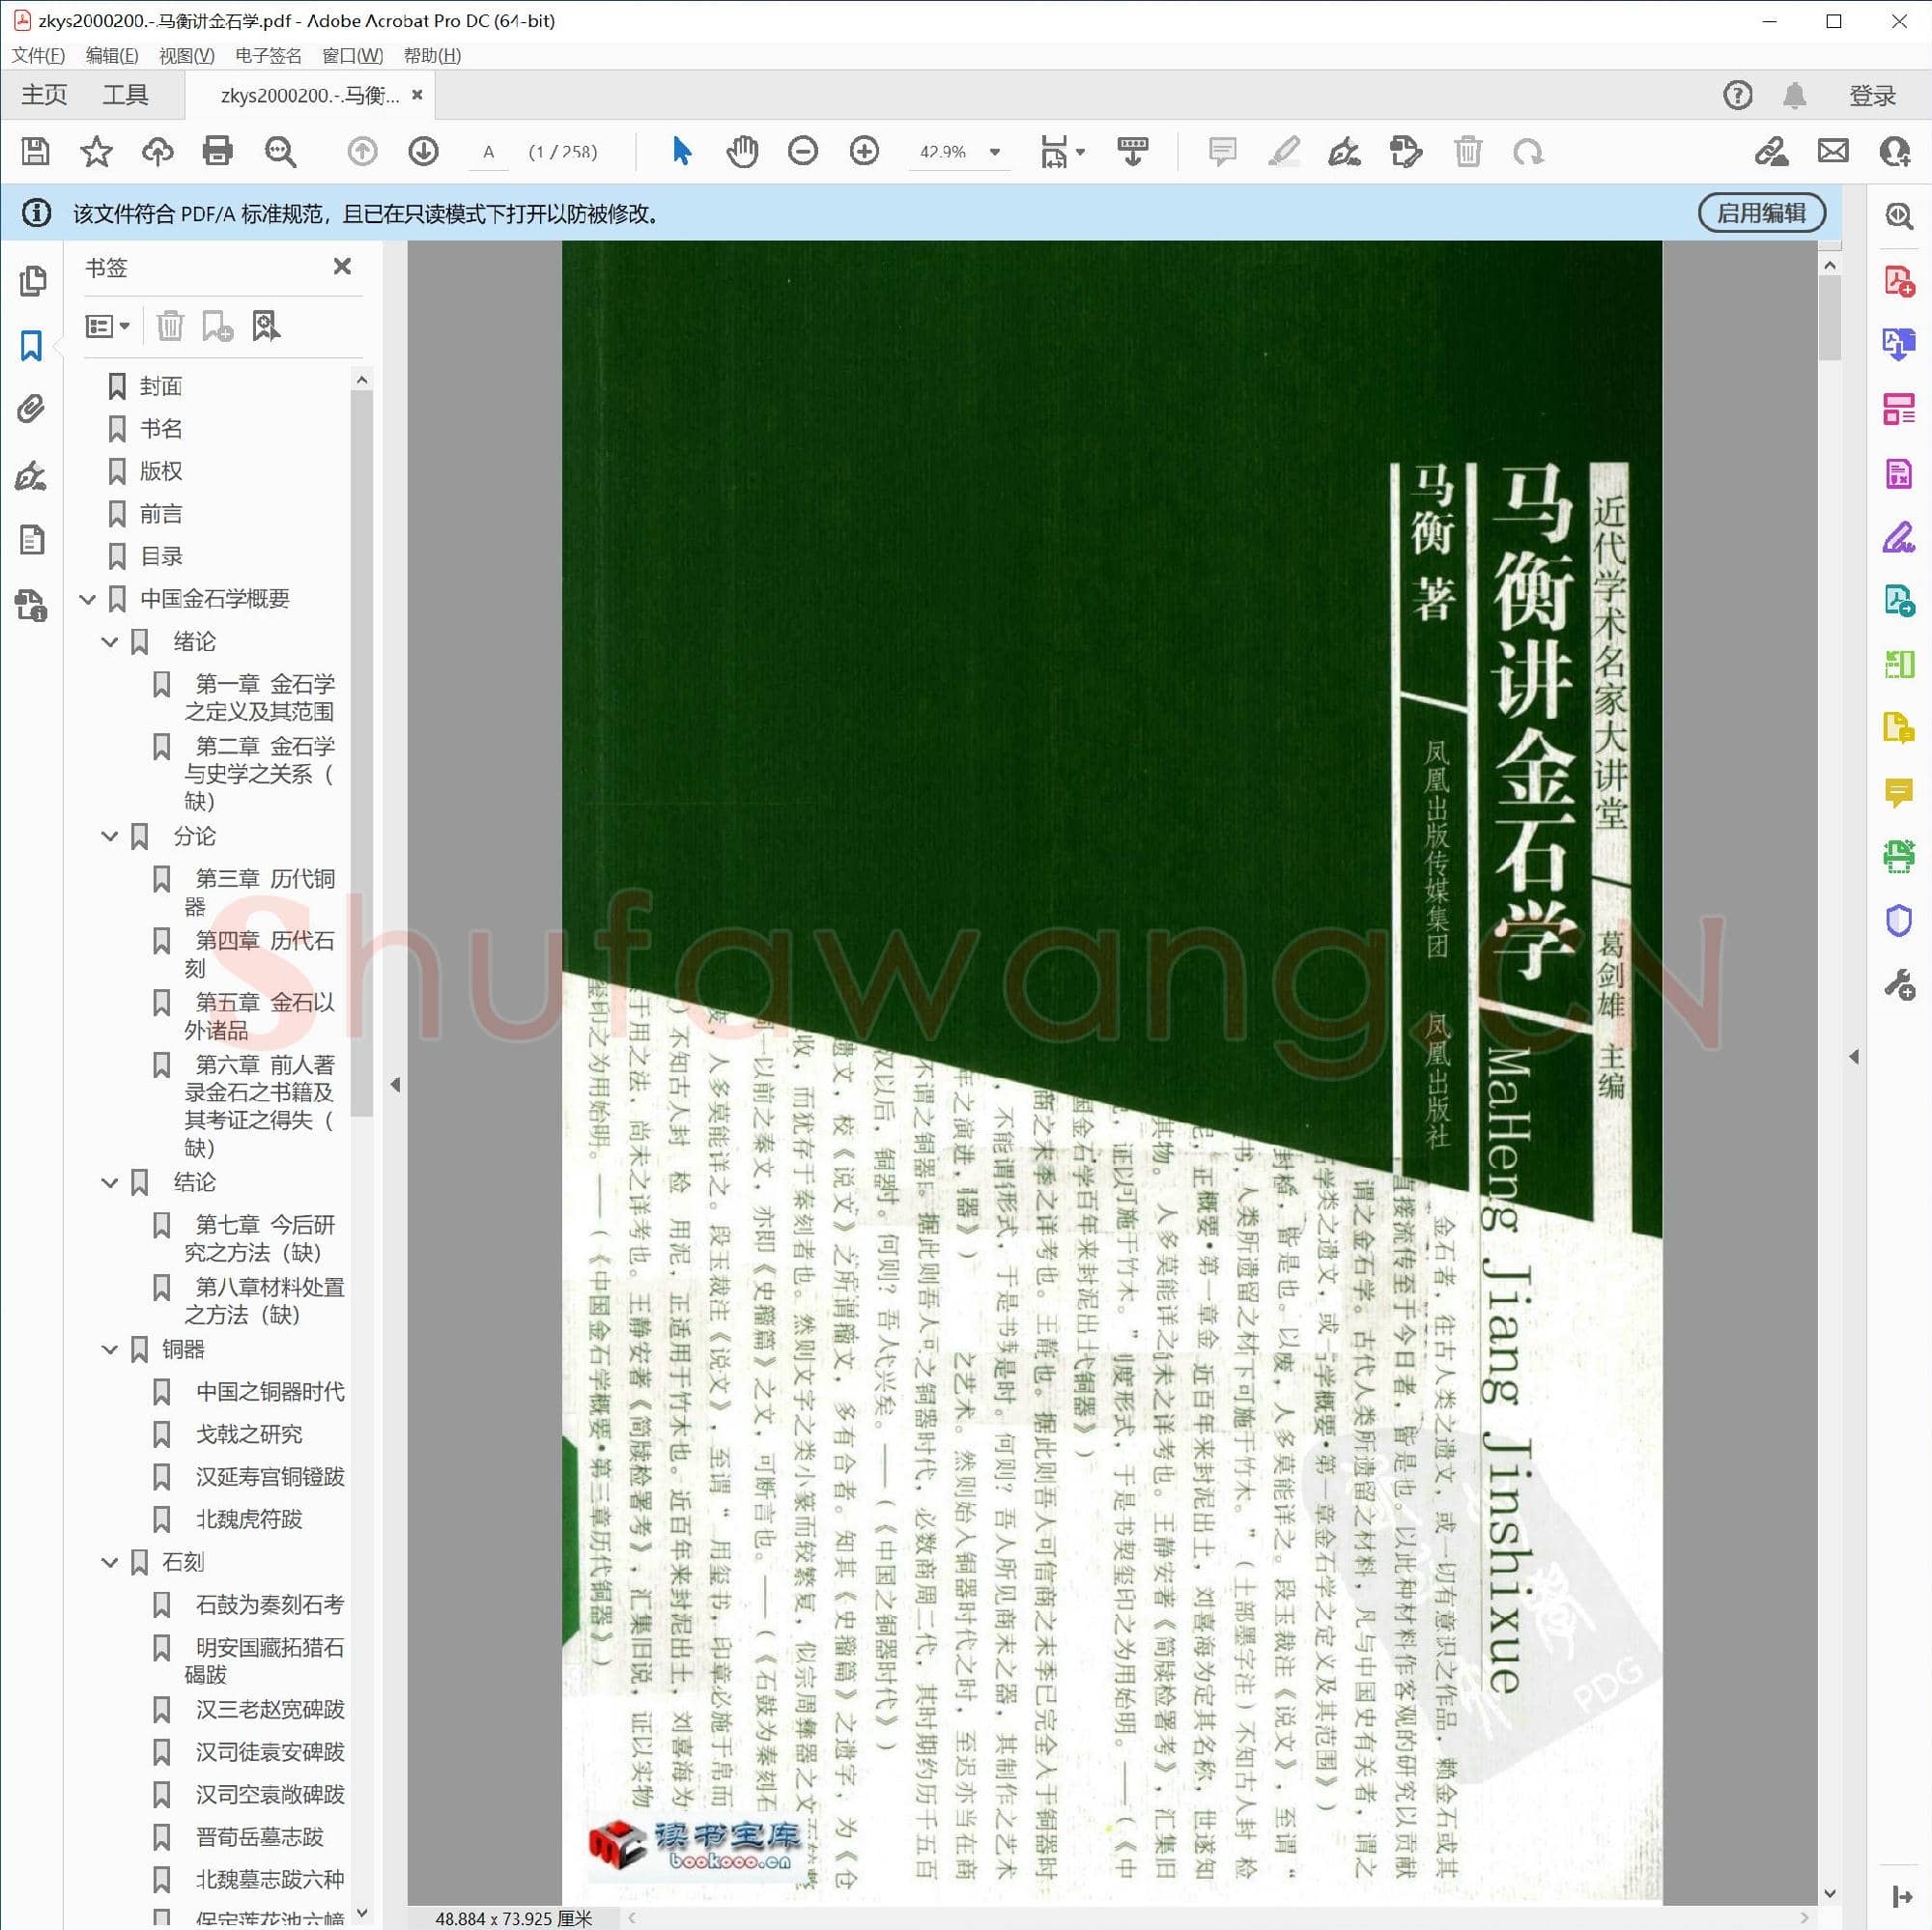
Task: Open the zoom percentage dropdown
Action: click(994, 152)
